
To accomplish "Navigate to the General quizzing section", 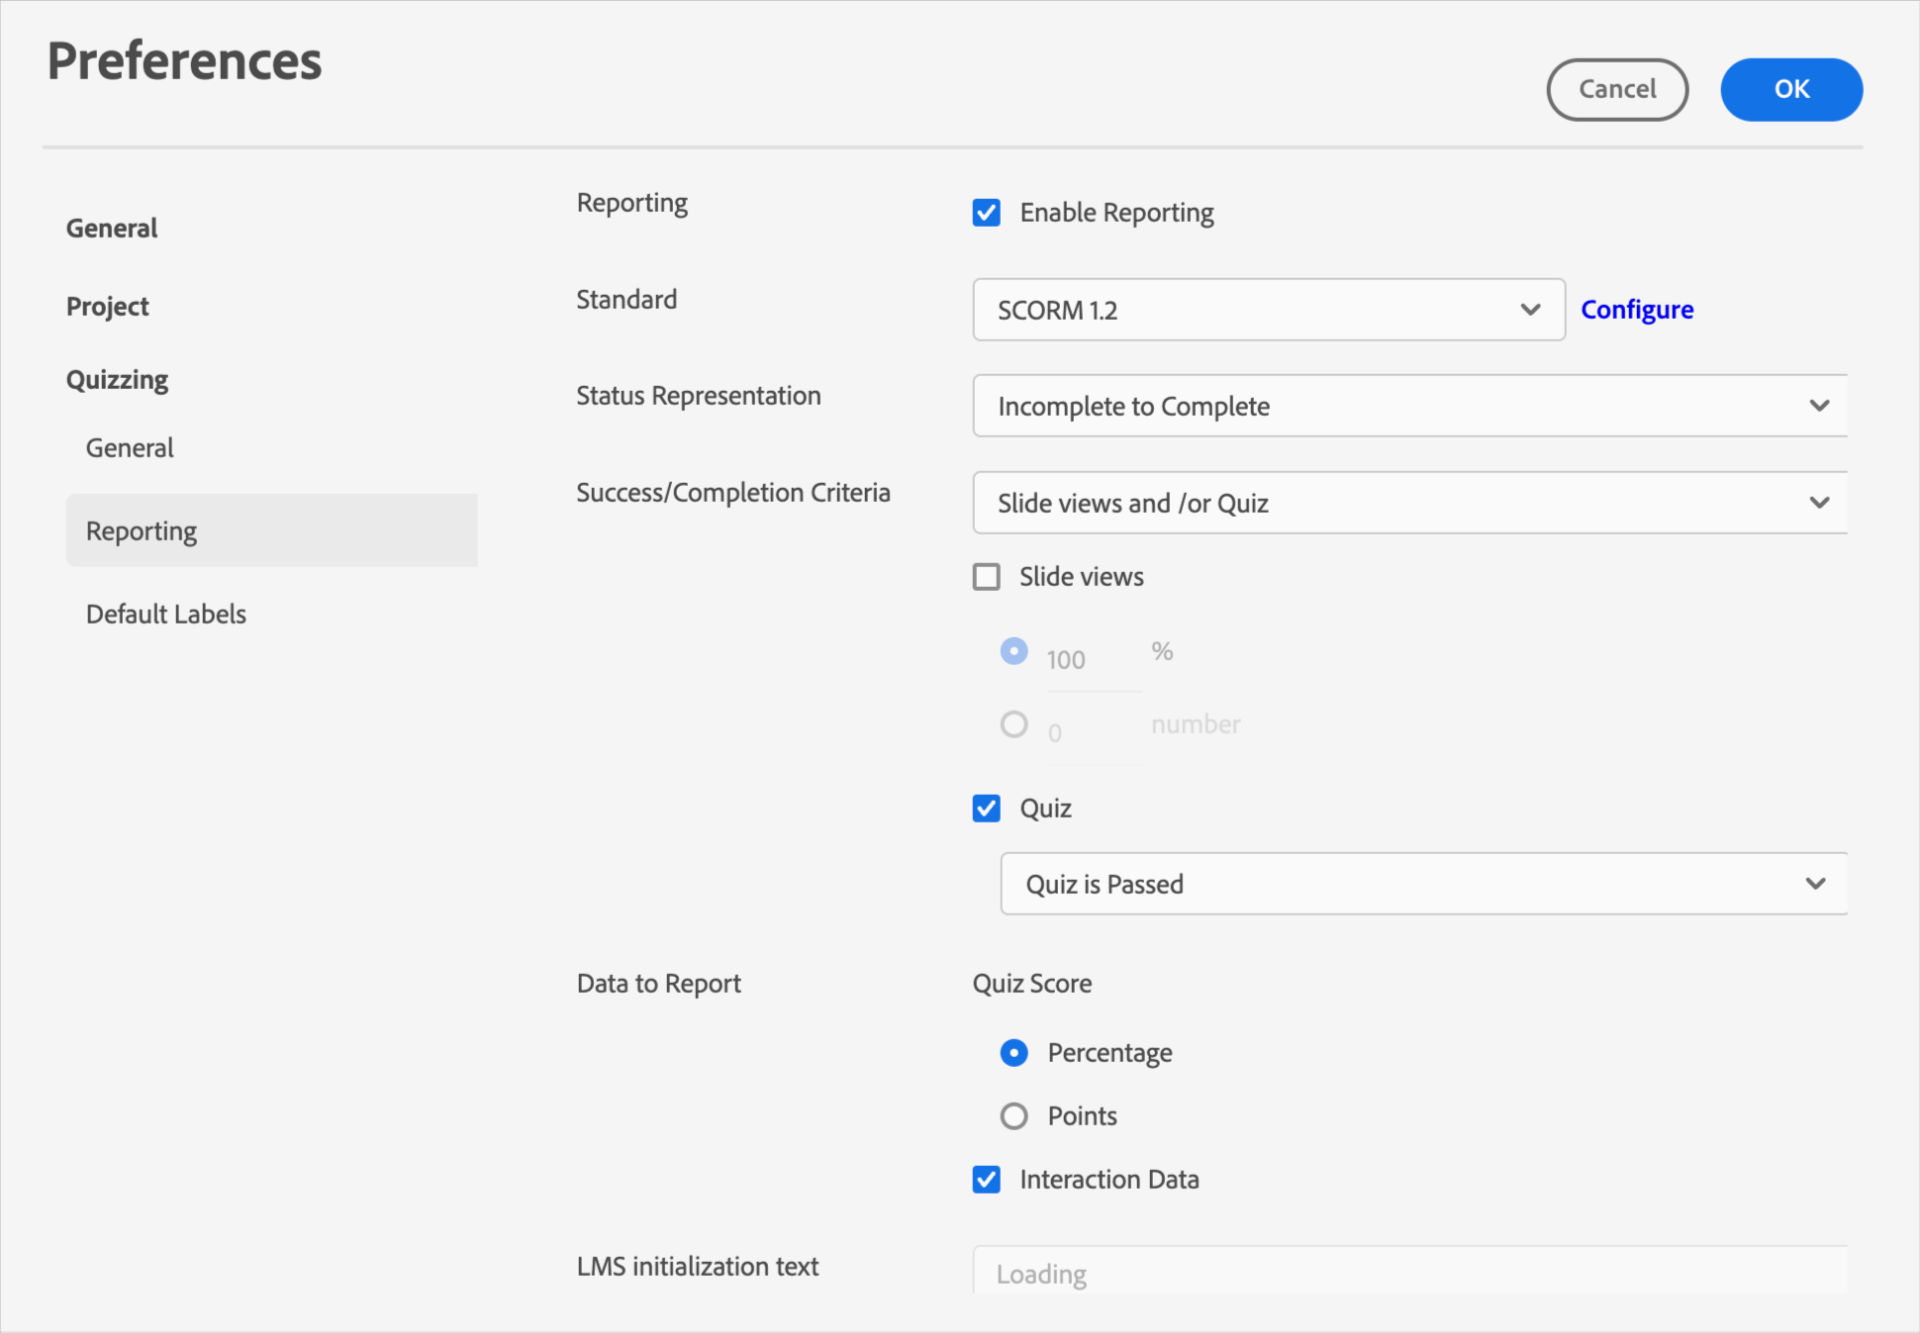I will click(x=130, y=448).
